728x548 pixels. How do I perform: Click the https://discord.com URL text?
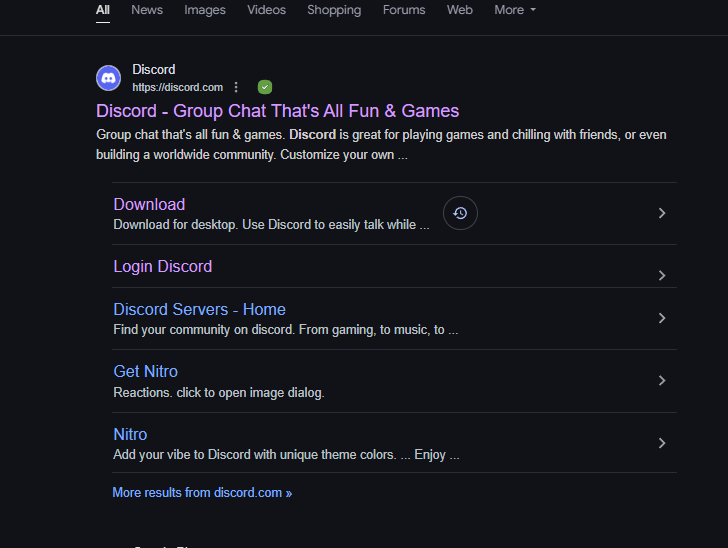[x=177, y=87]
